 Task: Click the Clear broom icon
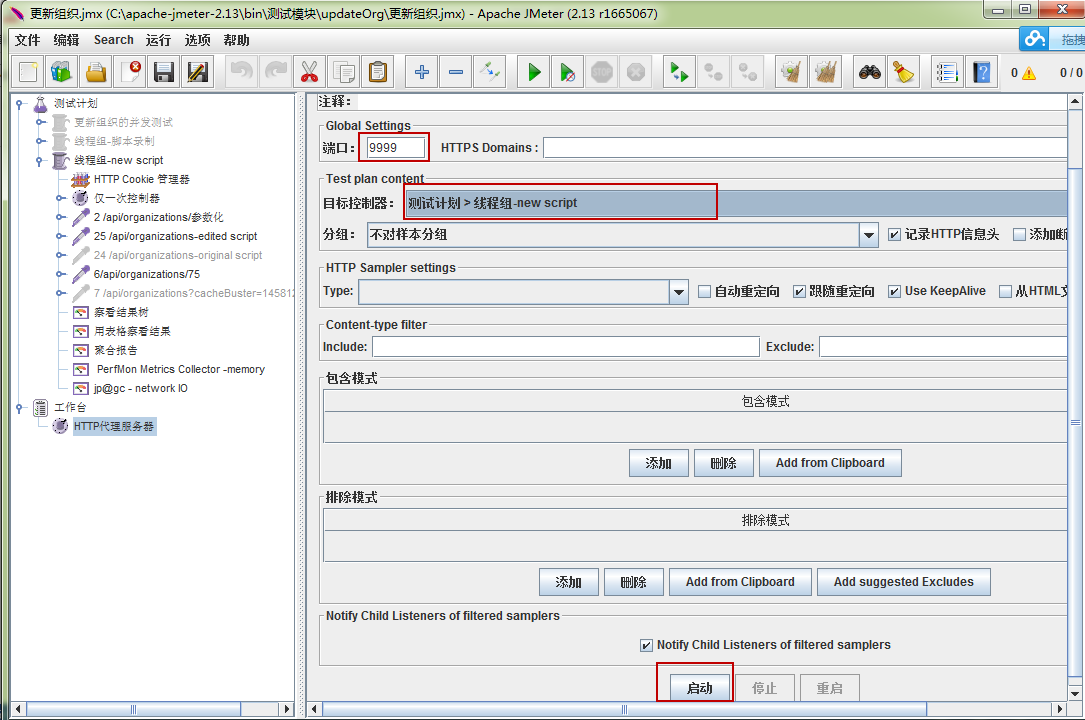point(791,72)
